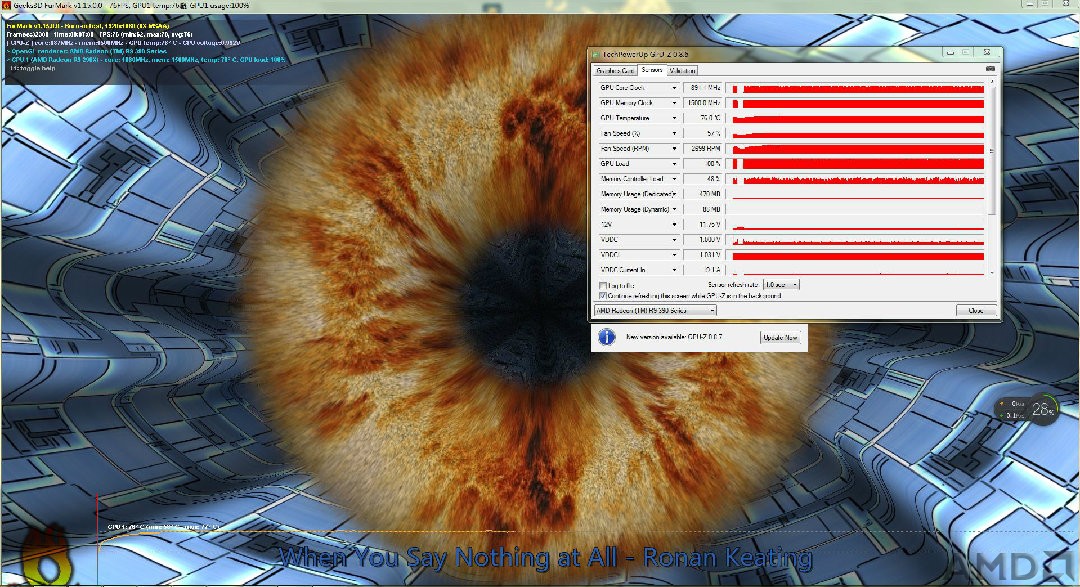Click the GPU-Z sensors vertical scrollbar thumb
The width and height of the screenshot is (1080, 587).
993,152
